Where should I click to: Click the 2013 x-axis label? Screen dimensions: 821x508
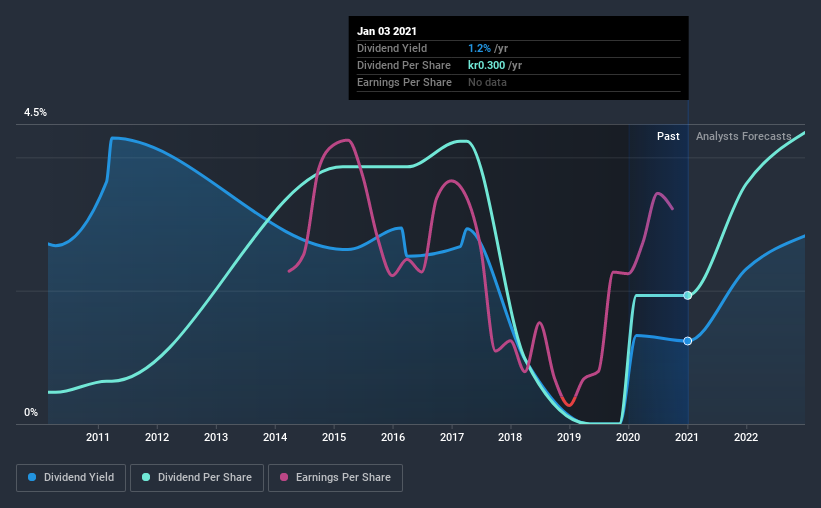216,437
